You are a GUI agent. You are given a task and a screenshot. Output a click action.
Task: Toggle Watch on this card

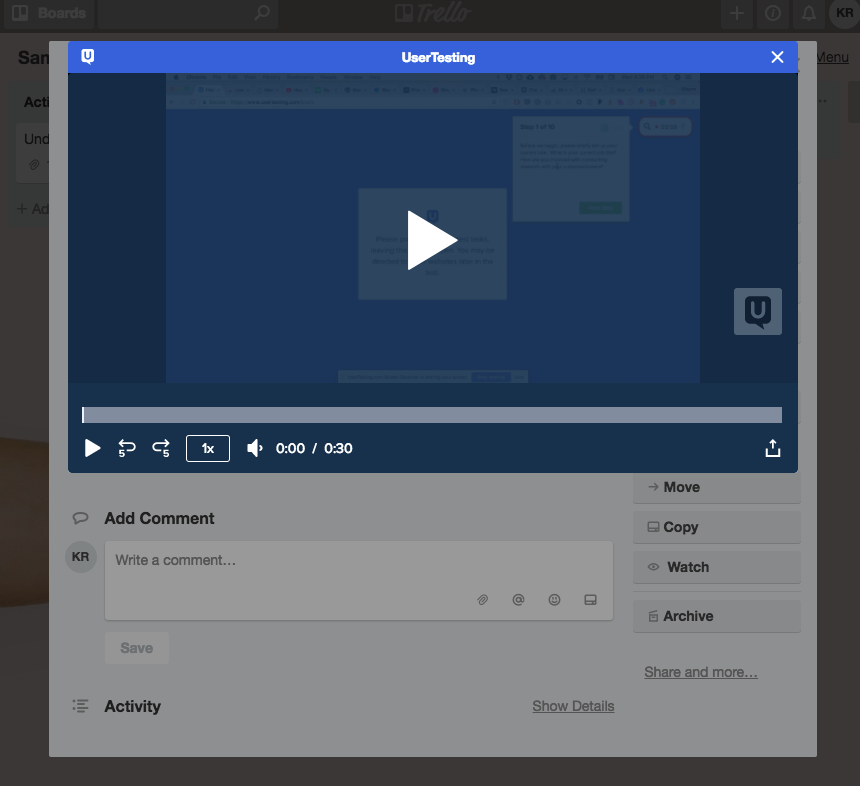717,567
